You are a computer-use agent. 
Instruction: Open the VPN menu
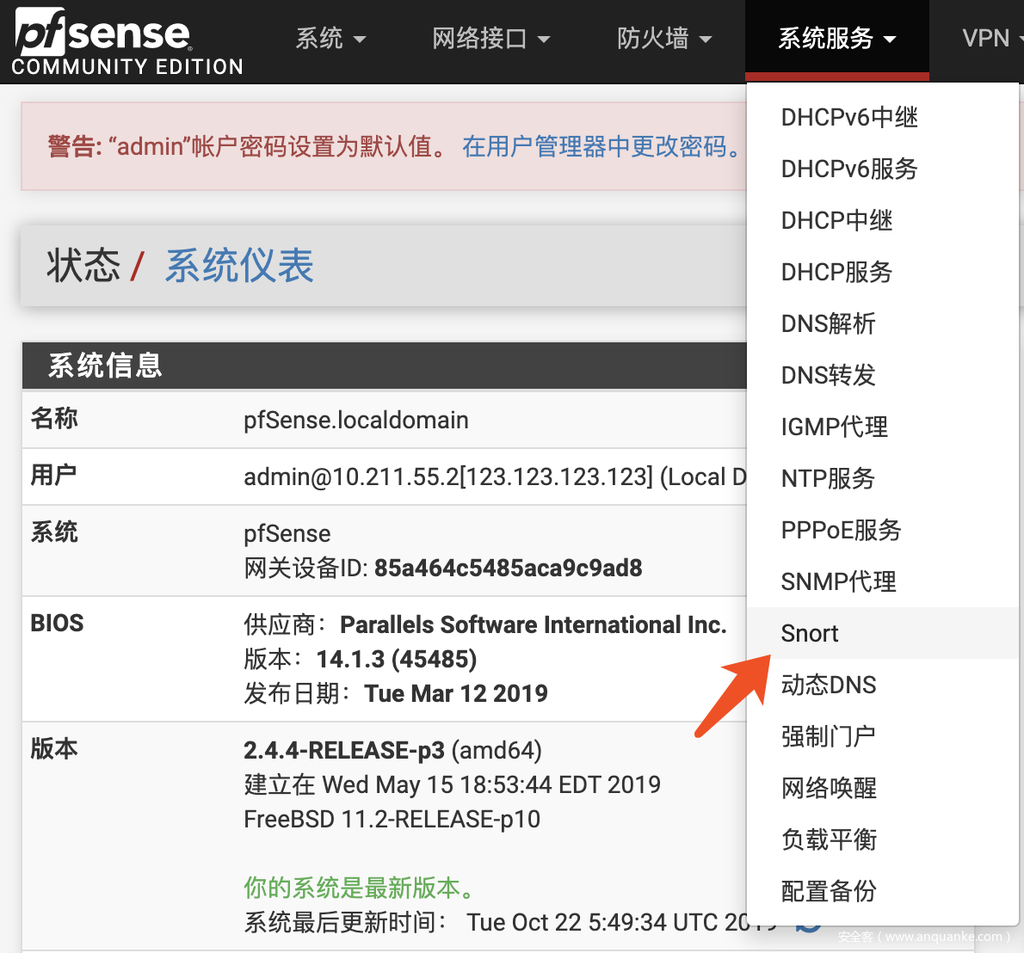[990, 39]
